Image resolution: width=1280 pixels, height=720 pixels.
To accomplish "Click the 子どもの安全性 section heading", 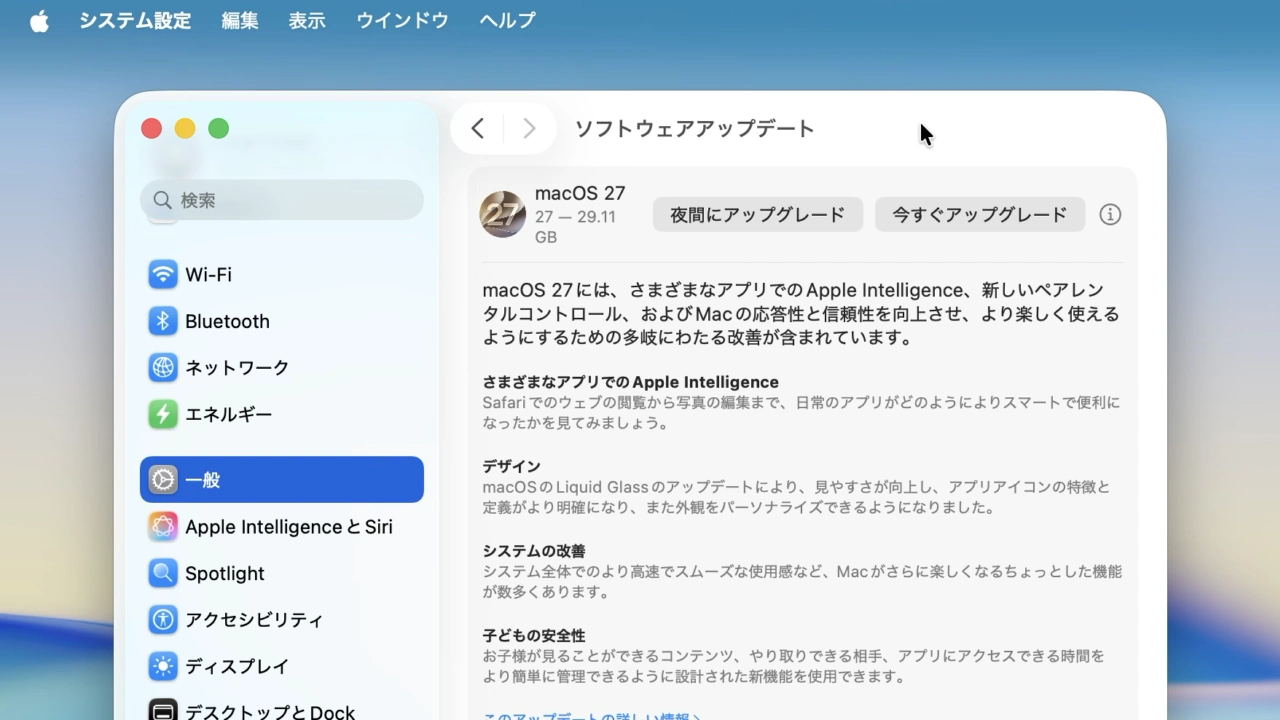I will [x=534, y=635].
